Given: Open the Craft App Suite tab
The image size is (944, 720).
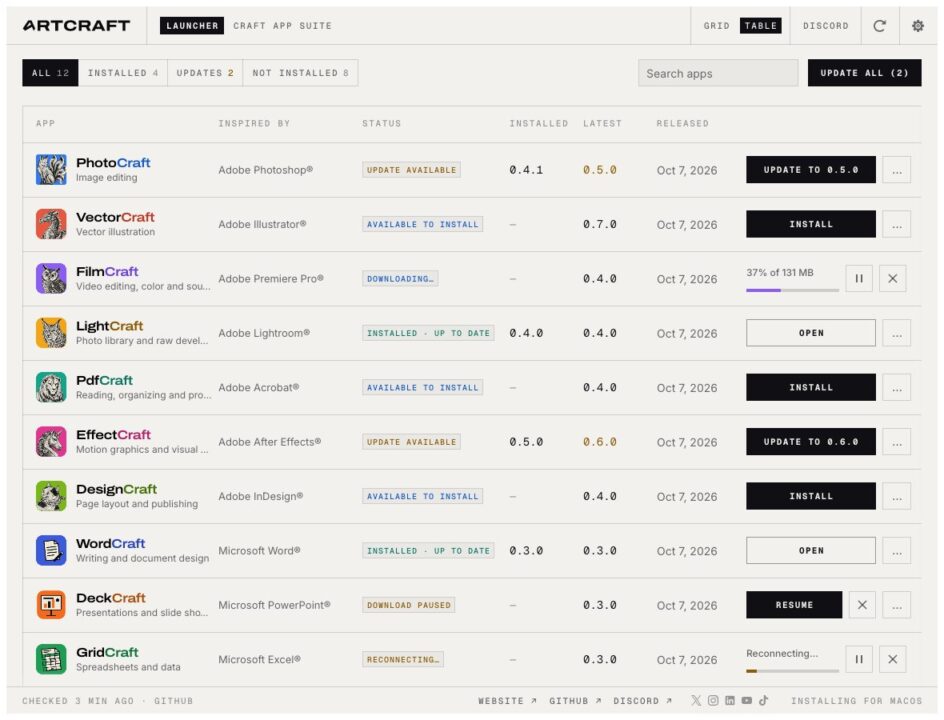Looking at the screenshot, I should [282, 26].
